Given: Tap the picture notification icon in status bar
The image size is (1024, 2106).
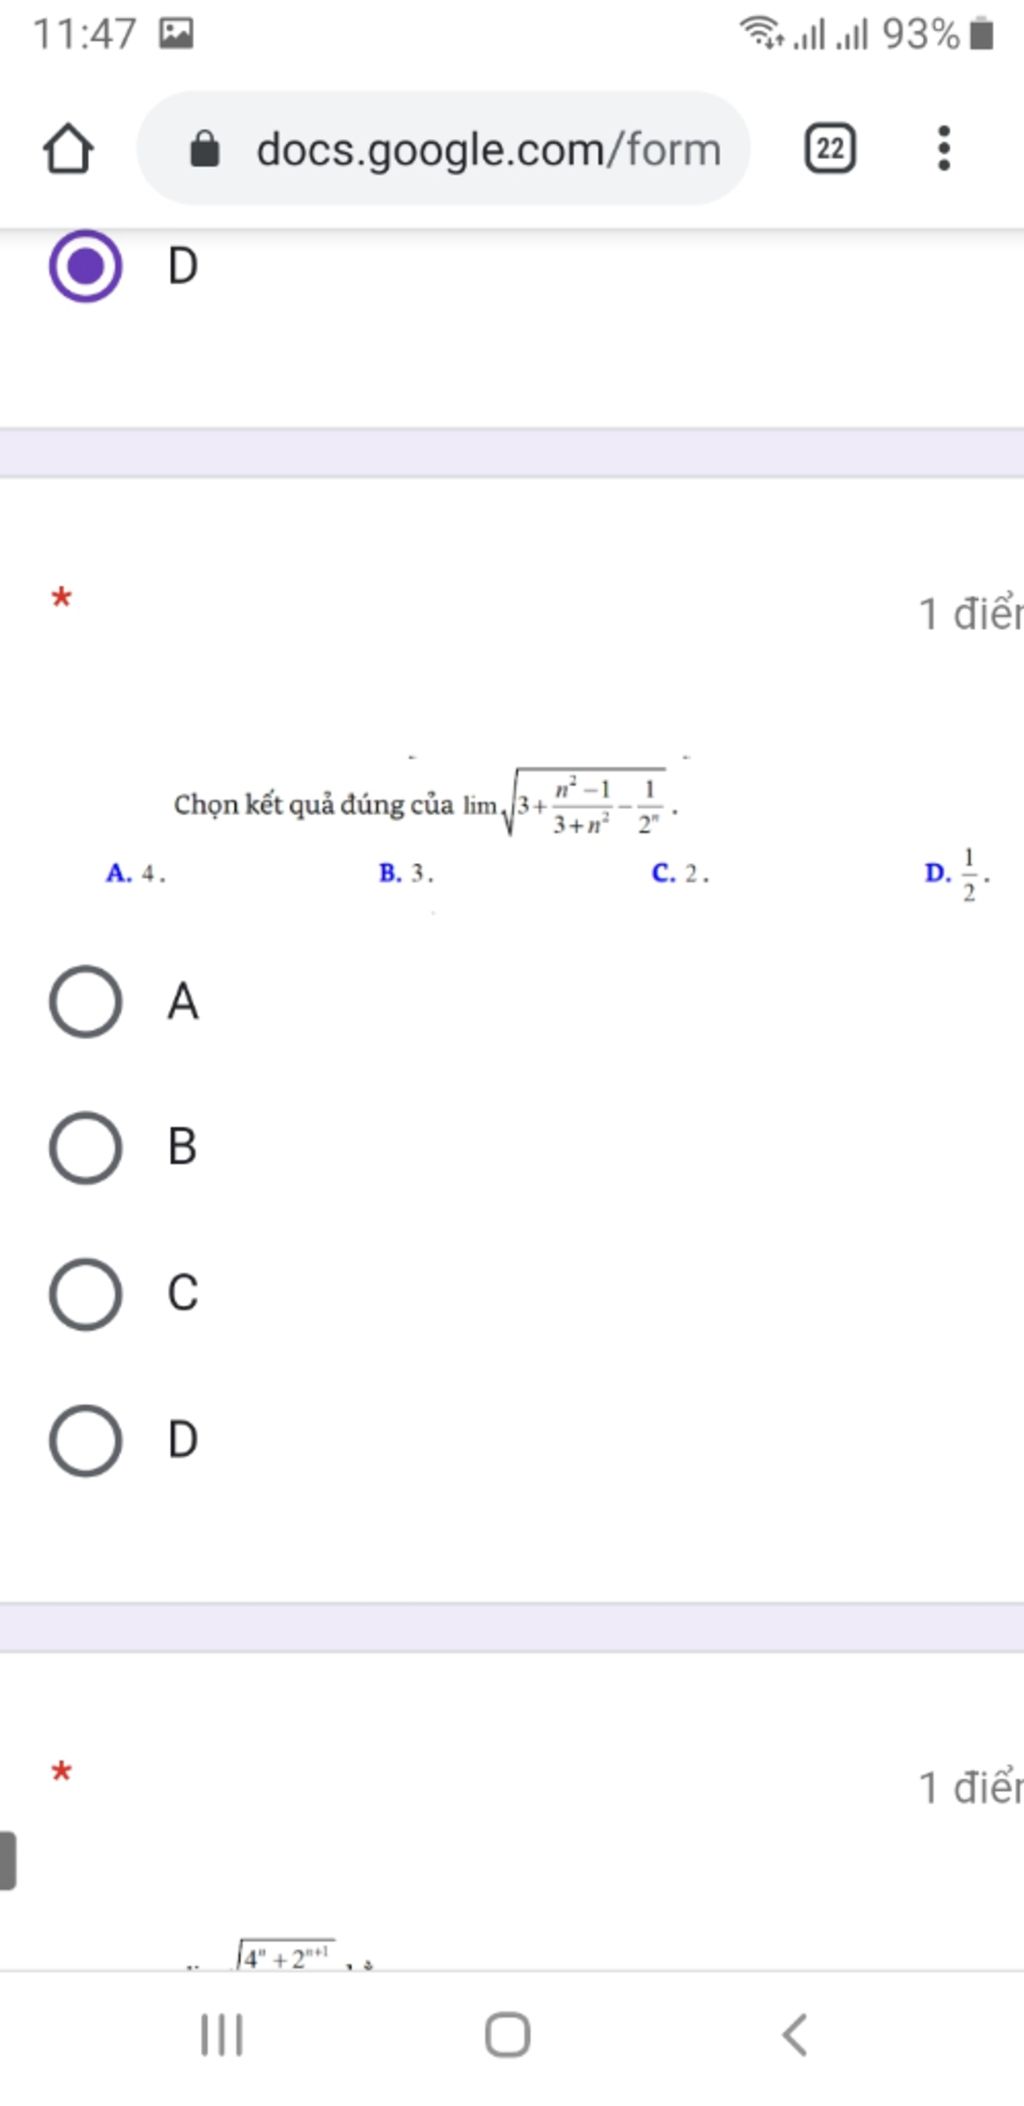Looking at the screenshot, I should (176, 34).
